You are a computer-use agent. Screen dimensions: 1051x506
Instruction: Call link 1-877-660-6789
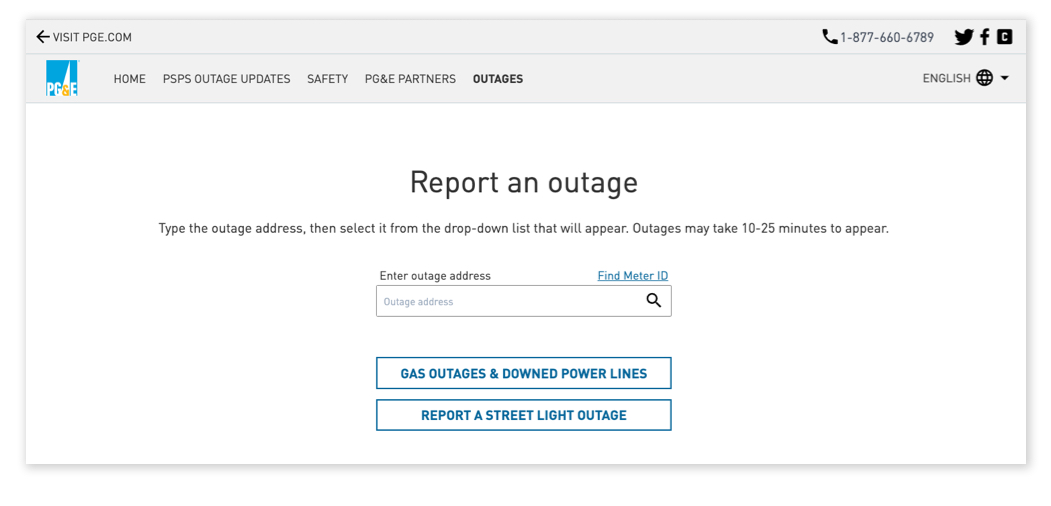(x=886, y=38)
